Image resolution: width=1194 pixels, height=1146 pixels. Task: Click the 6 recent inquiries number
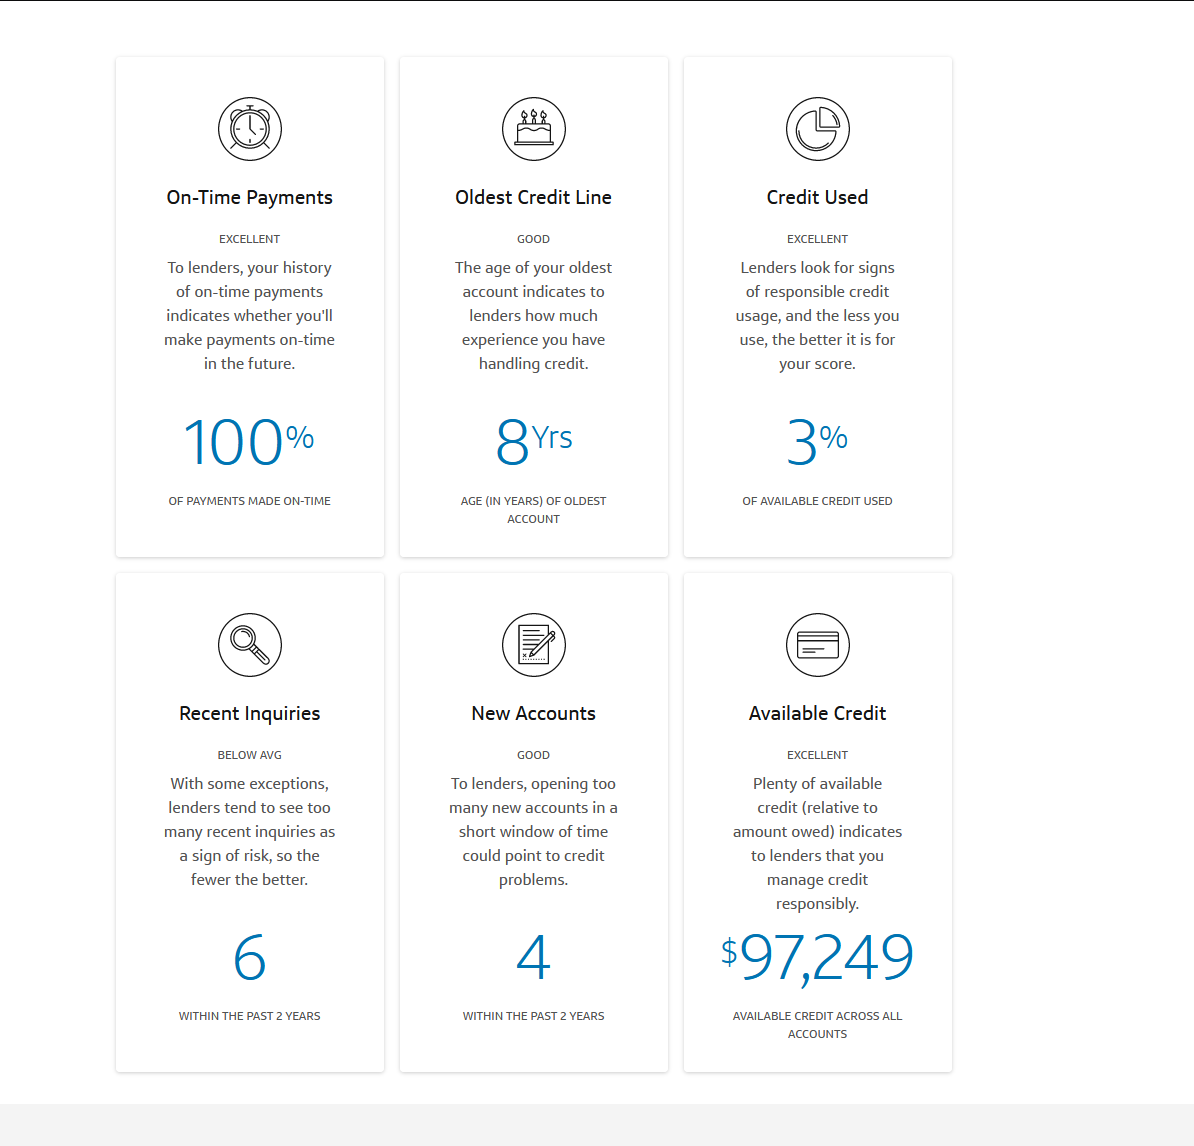pyautogui.click(x=250, y=958)
